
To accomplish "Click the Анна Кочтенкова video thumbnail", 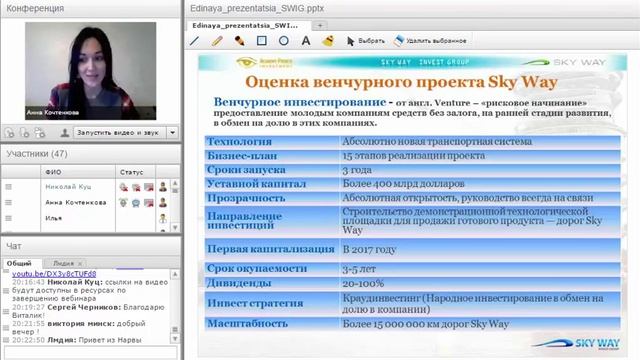I will [91, 71].
